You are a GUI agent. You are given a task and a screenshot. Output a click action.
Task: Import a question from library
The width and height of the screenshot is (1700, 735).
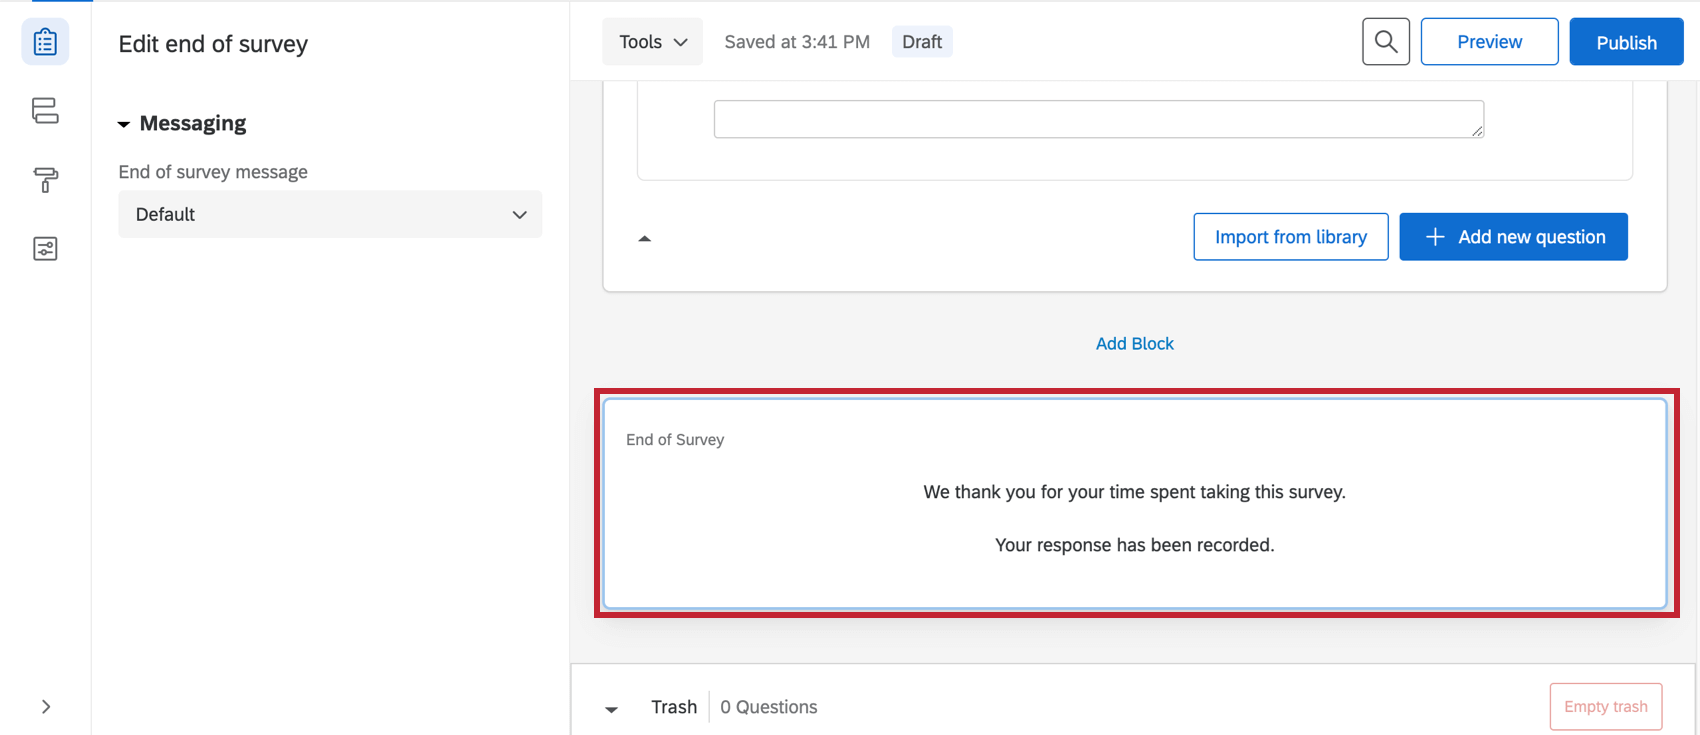(1290, 236)
